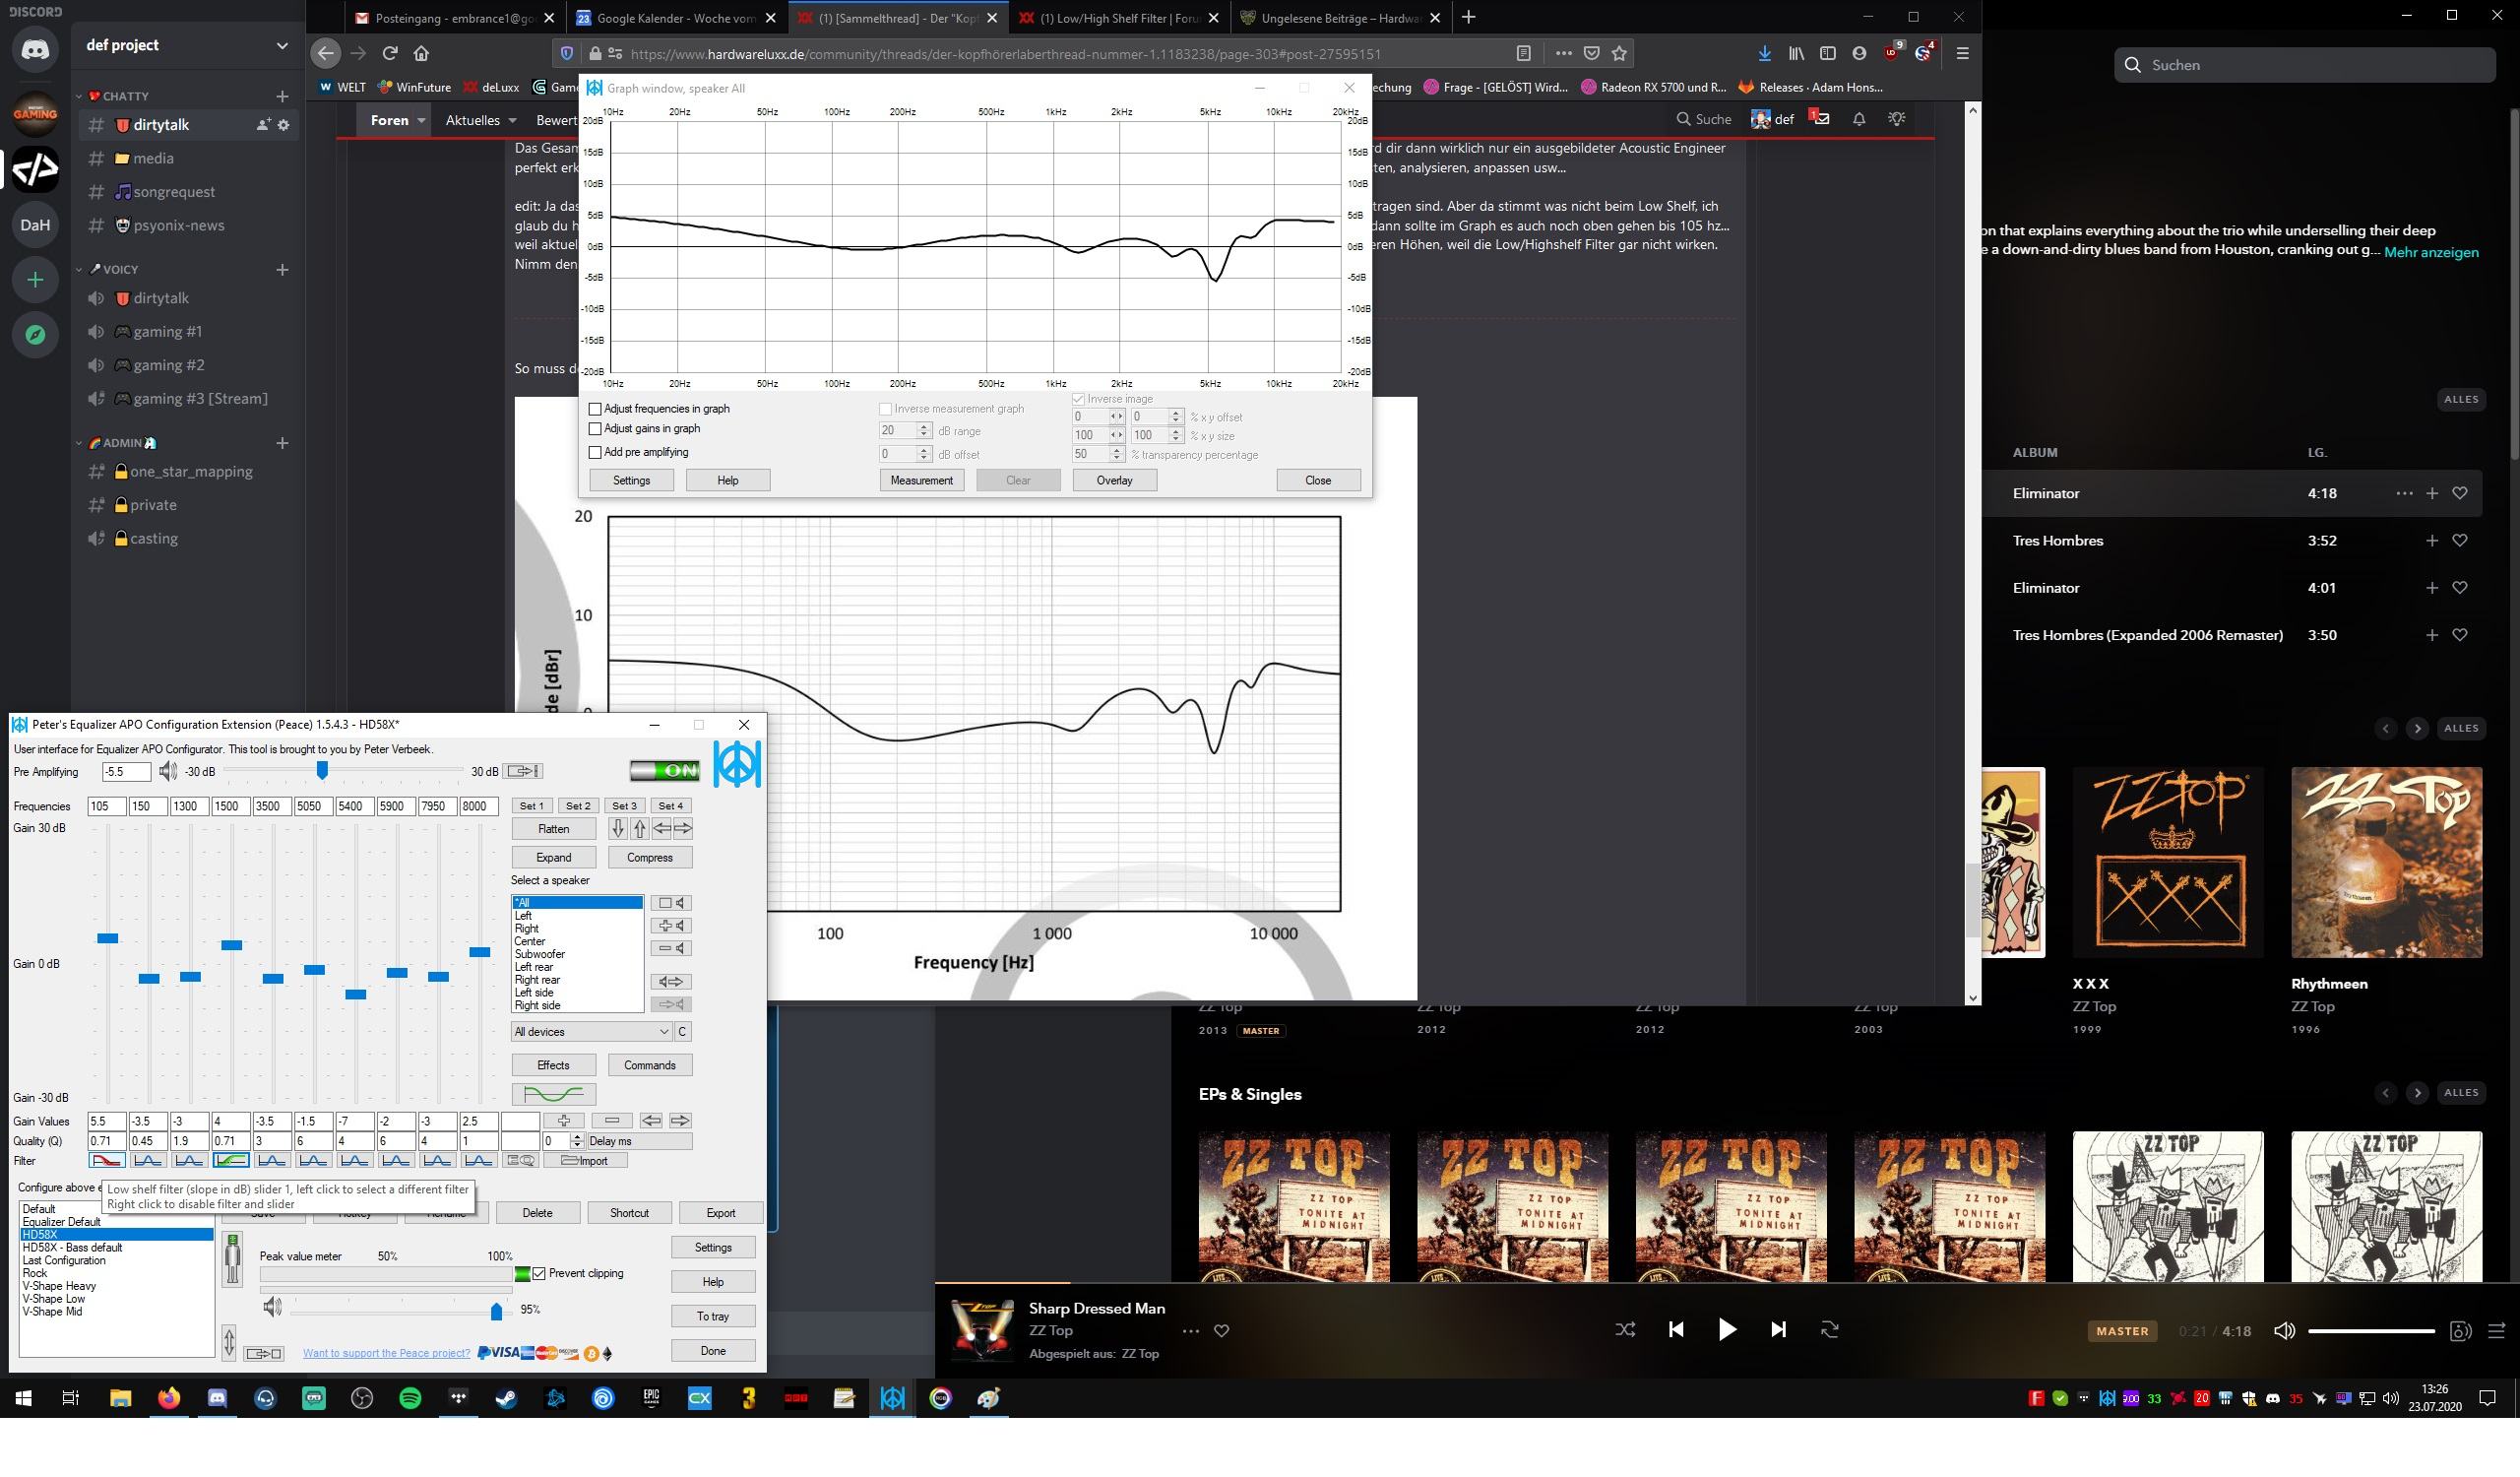Screen dimensions: 2520x1477
Task: Click the green figure icon in Peace
Action: [233, 1258]
